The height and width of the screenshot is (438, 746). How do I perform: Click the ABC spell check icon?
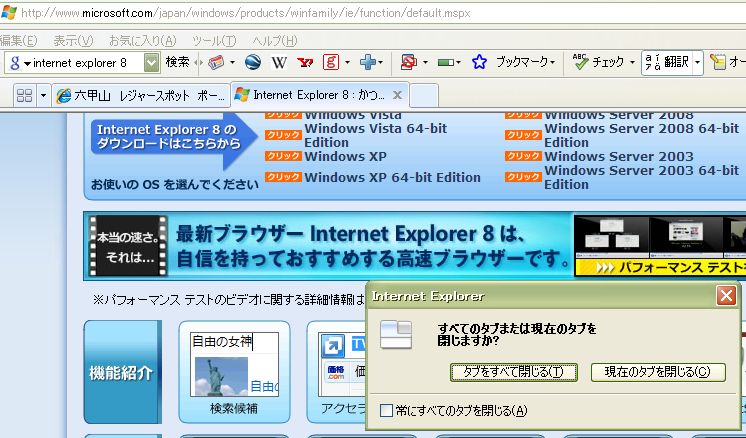[x=580, y=62]
